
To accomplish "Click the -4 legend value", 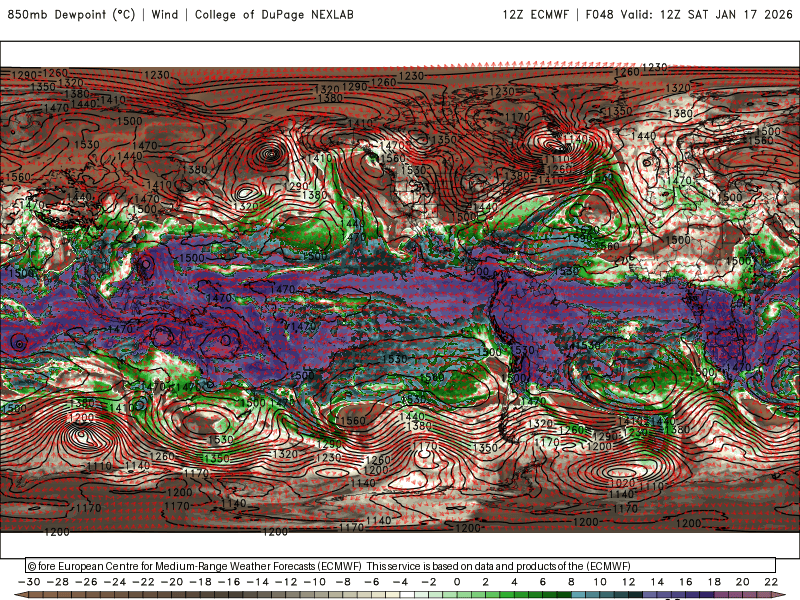I will pyautogui.click(x=401, y=582).
